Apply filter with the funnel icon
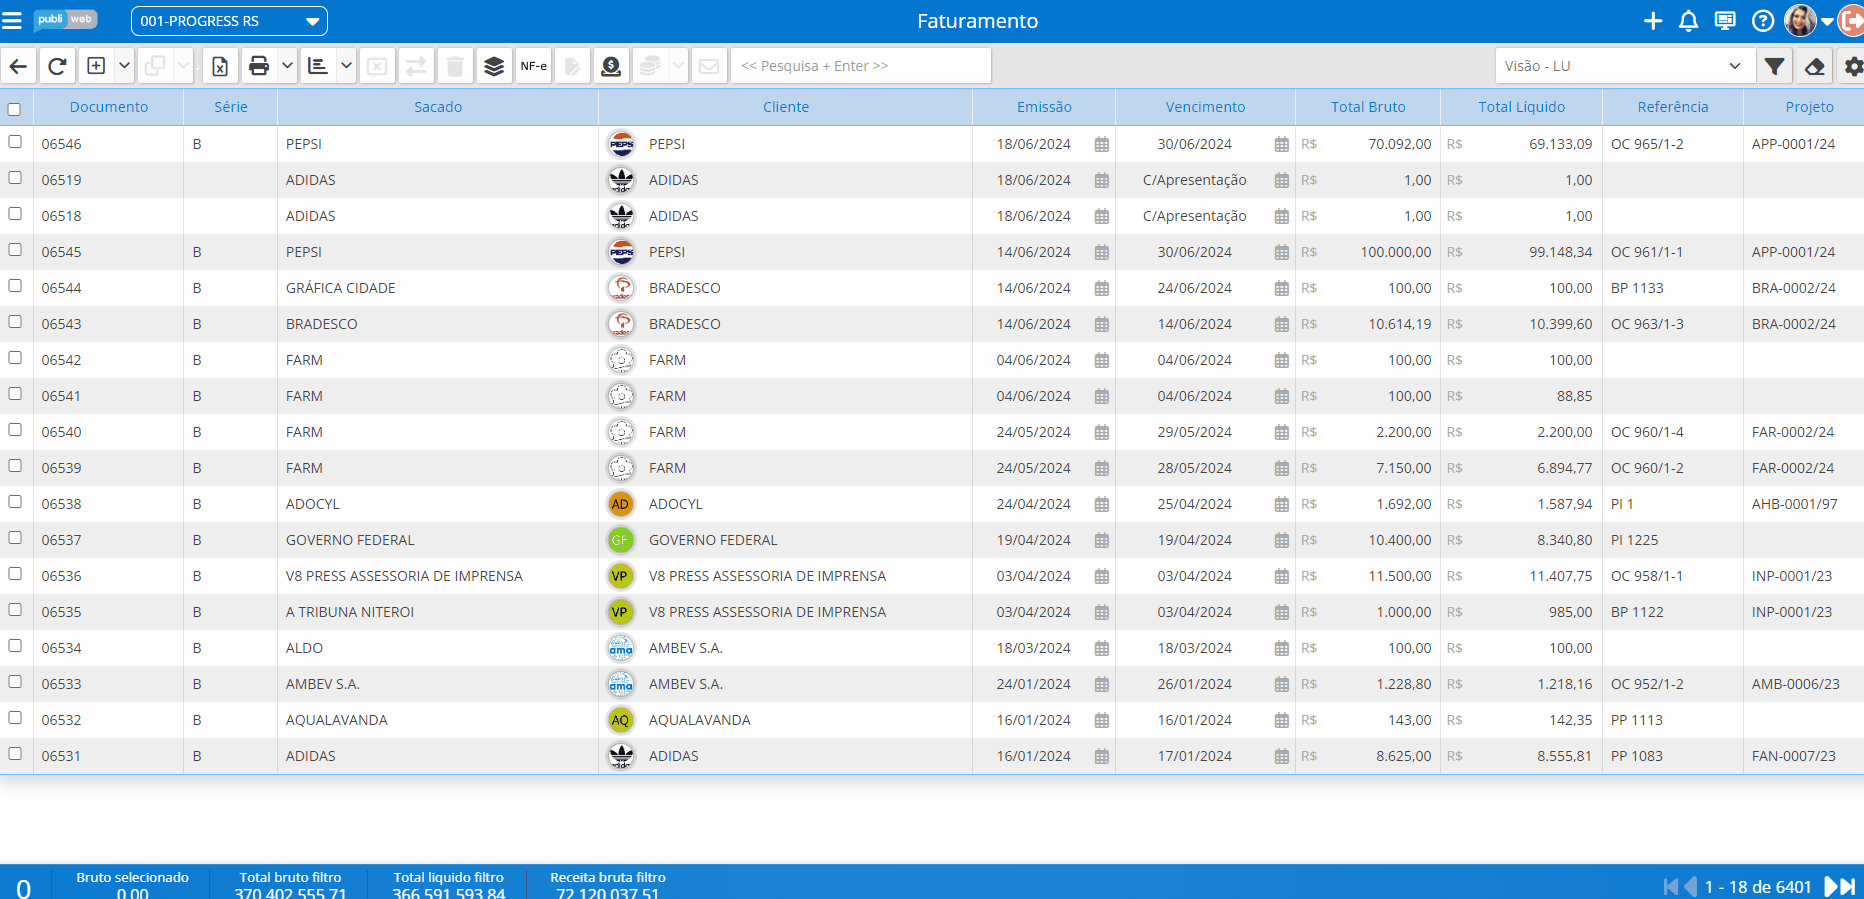 click(x=1775, y=66)
